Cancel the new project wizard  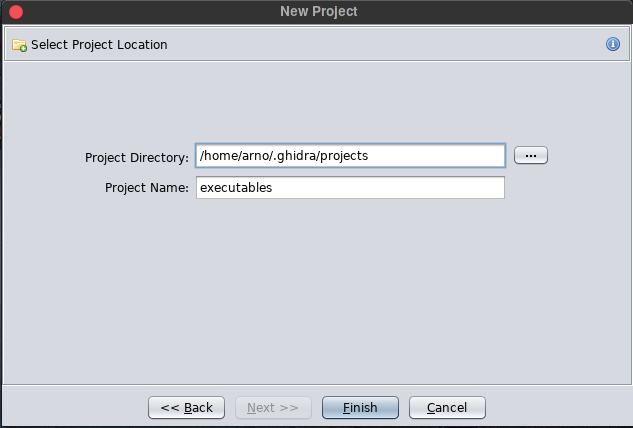tap(446, 407)
